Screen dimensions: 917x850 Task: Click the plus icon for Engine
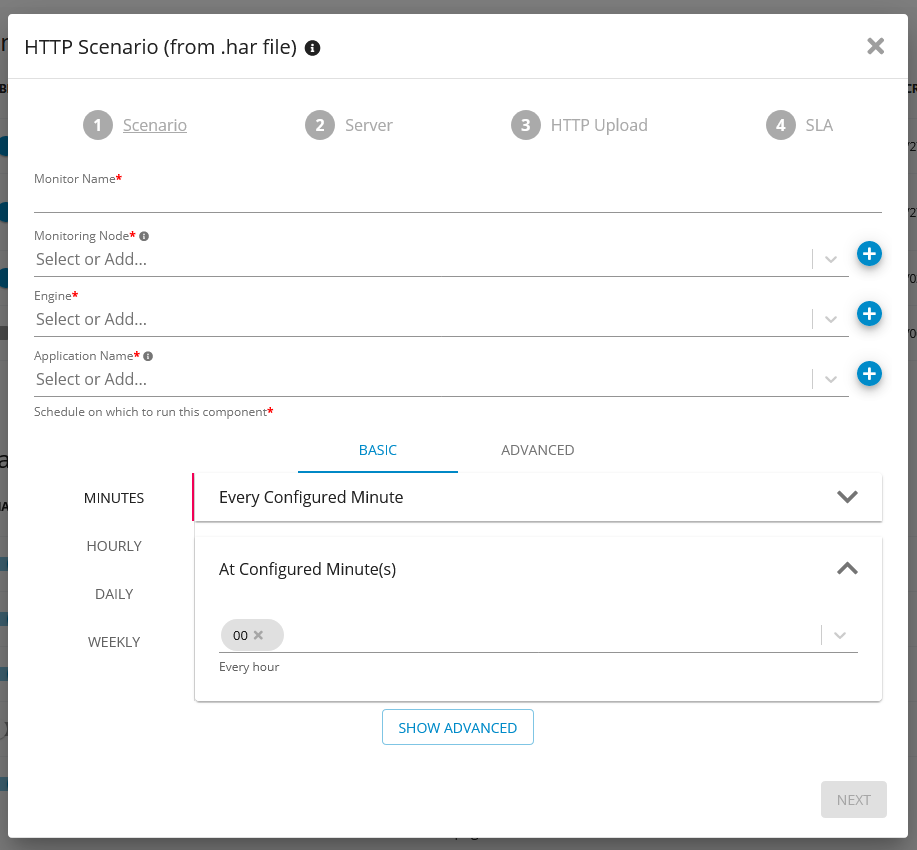pyautogui.click(x=869, y=314)
